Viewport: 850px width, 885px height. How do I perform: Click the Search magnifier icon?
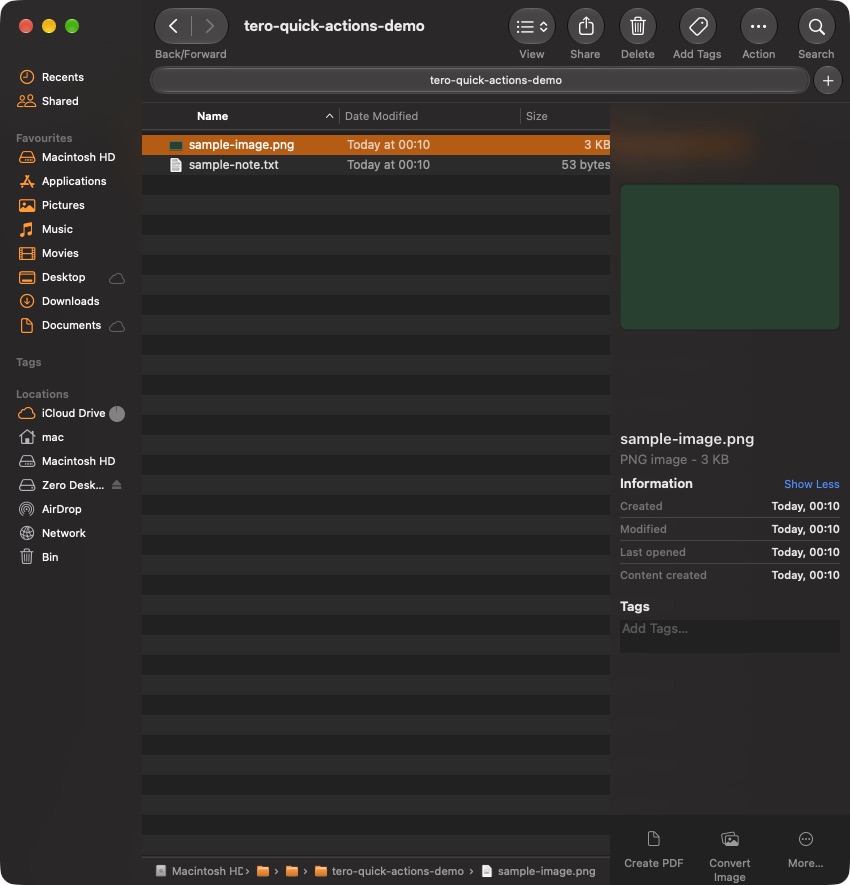[816, 27]
